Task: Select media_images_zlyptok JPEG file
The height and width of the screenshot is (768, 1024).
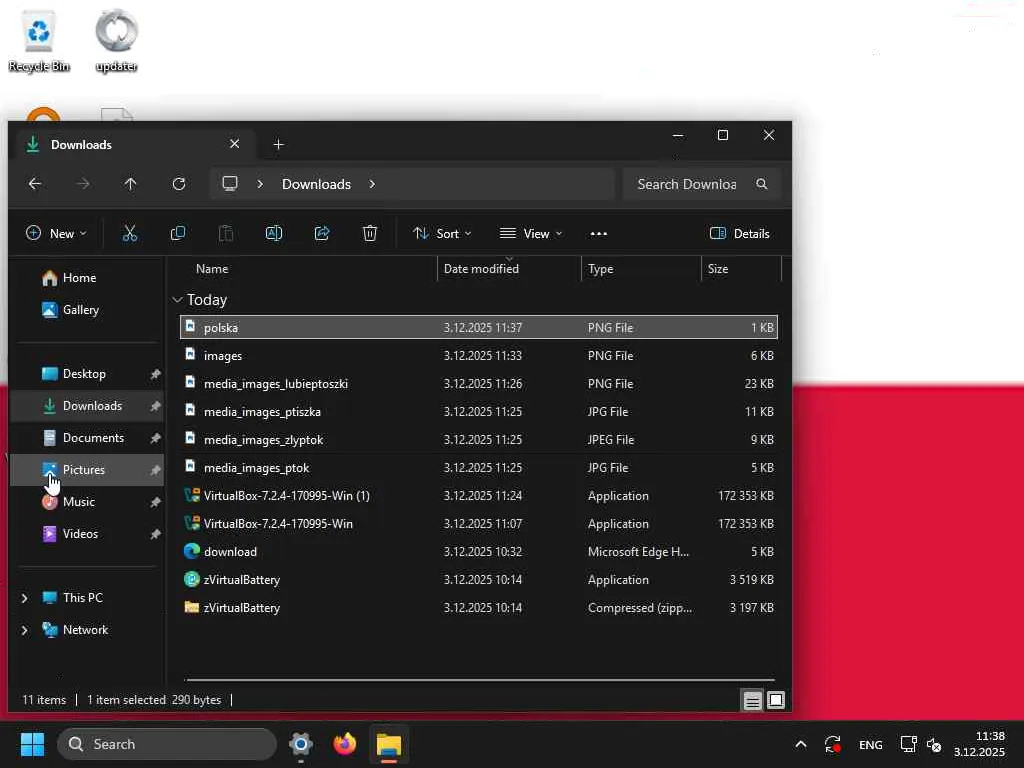Action: (x=479, y=440)
